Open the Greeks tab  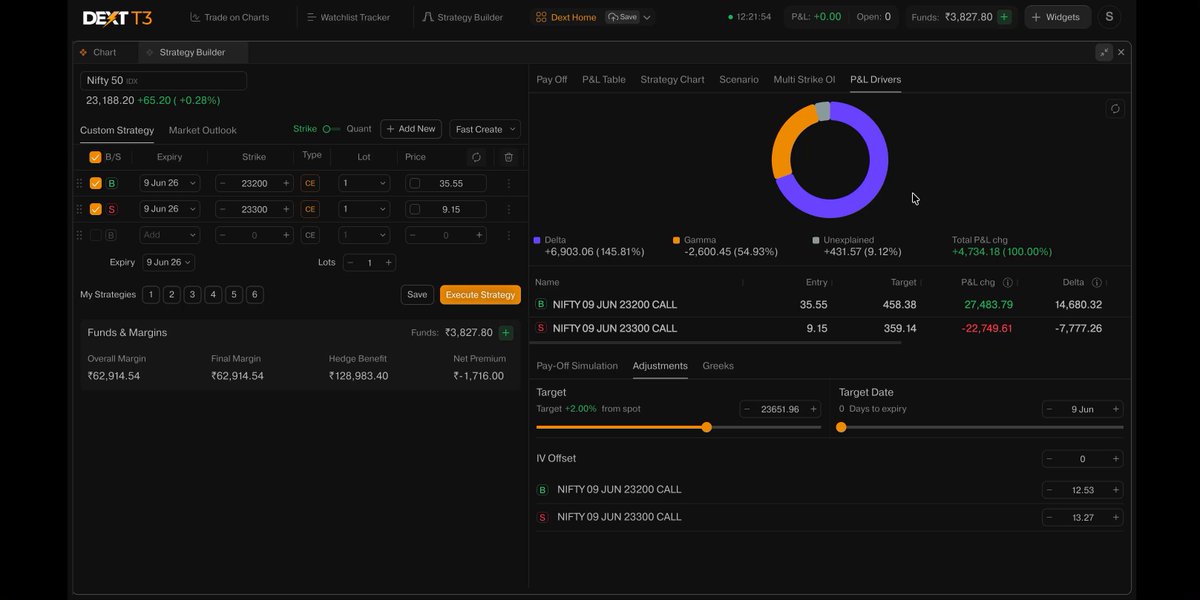tap(718, 366)
